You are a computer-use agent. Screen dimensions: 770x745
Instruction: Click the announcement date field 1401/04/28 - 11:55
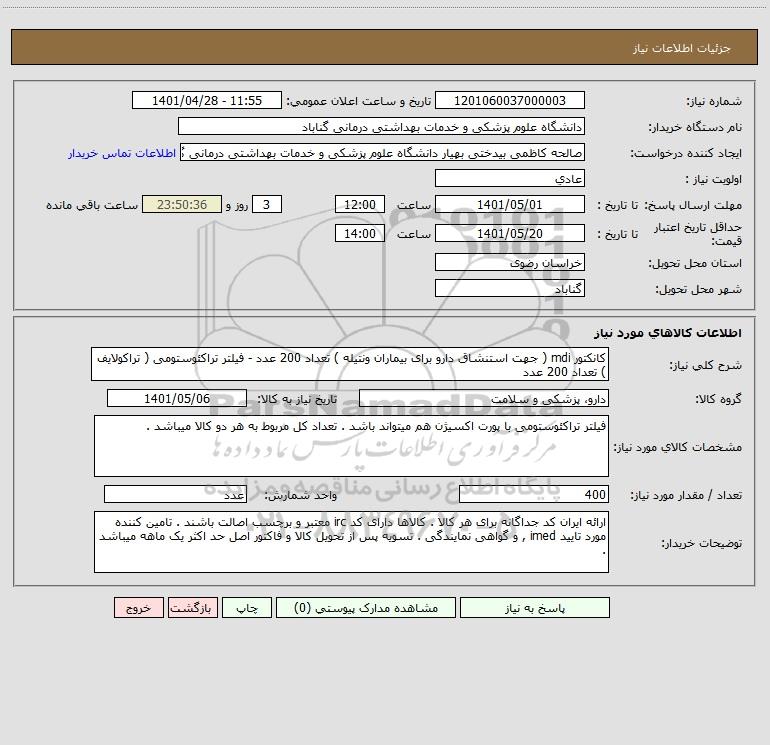click(207, 101)
